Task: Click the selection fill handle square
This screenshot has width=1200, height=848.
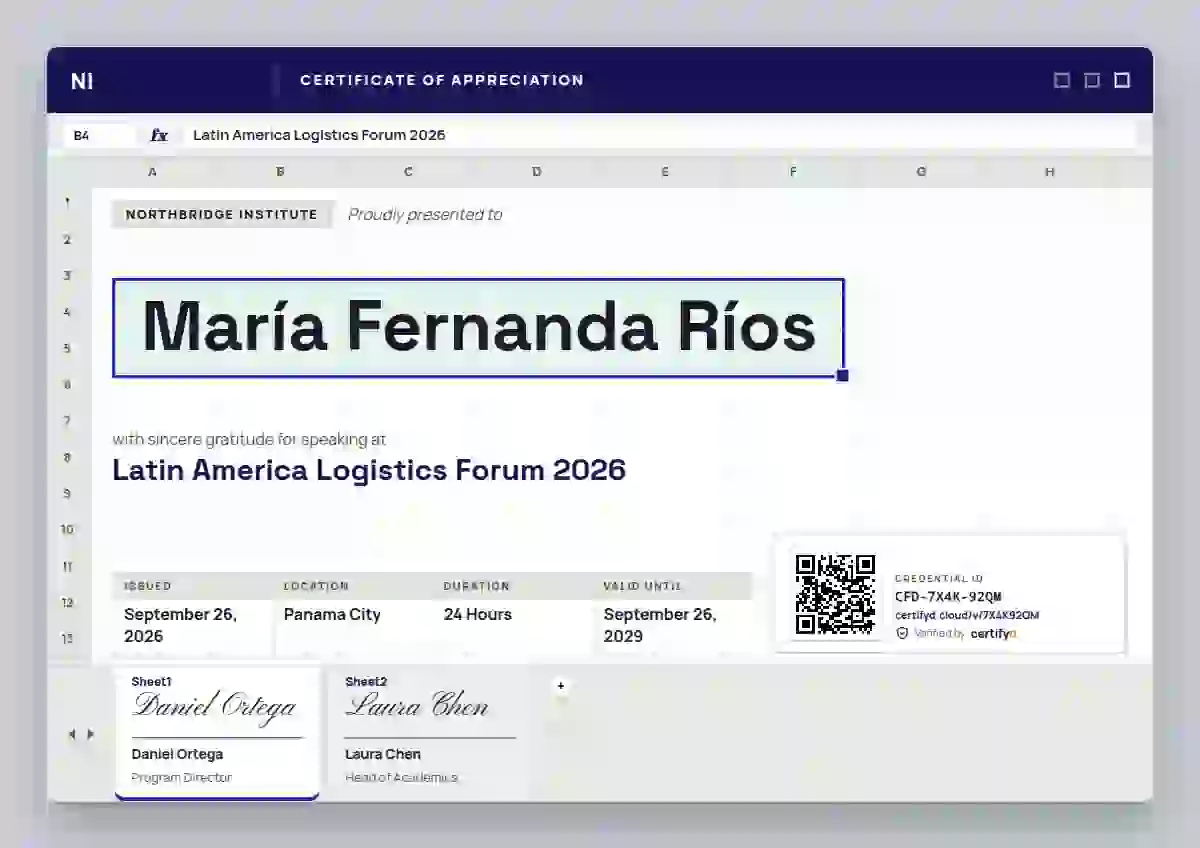Action: click(842, 375)
